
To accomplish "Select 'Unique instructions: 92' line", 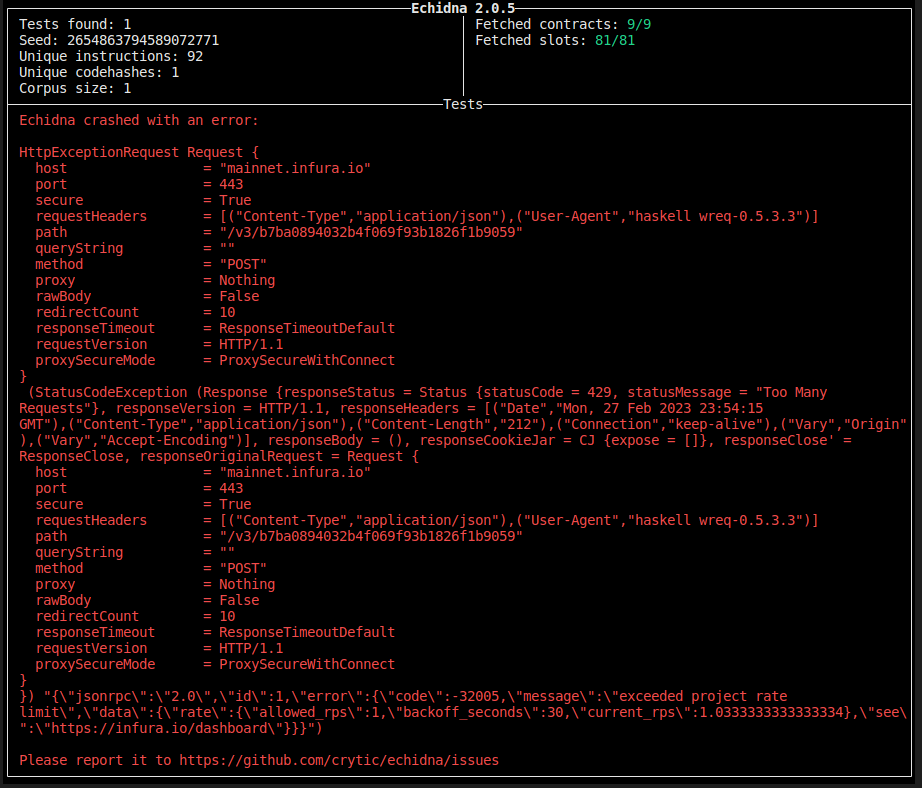I will (x=111, y=56).
